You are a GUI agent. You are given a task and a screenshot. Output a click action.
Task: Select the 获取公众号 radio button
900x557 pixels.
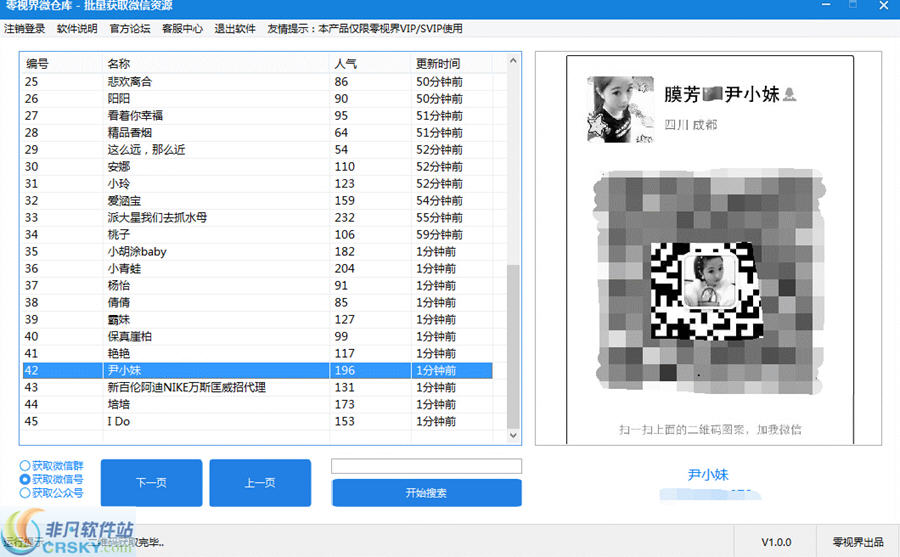(26, 493)
